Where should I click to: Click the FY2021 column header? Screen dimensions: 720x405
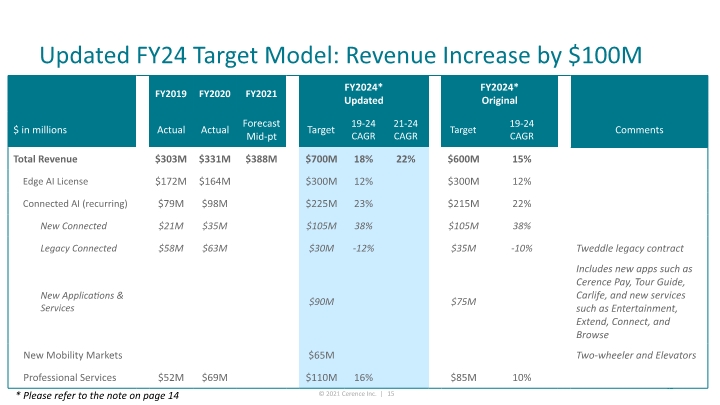click(261, 94)
